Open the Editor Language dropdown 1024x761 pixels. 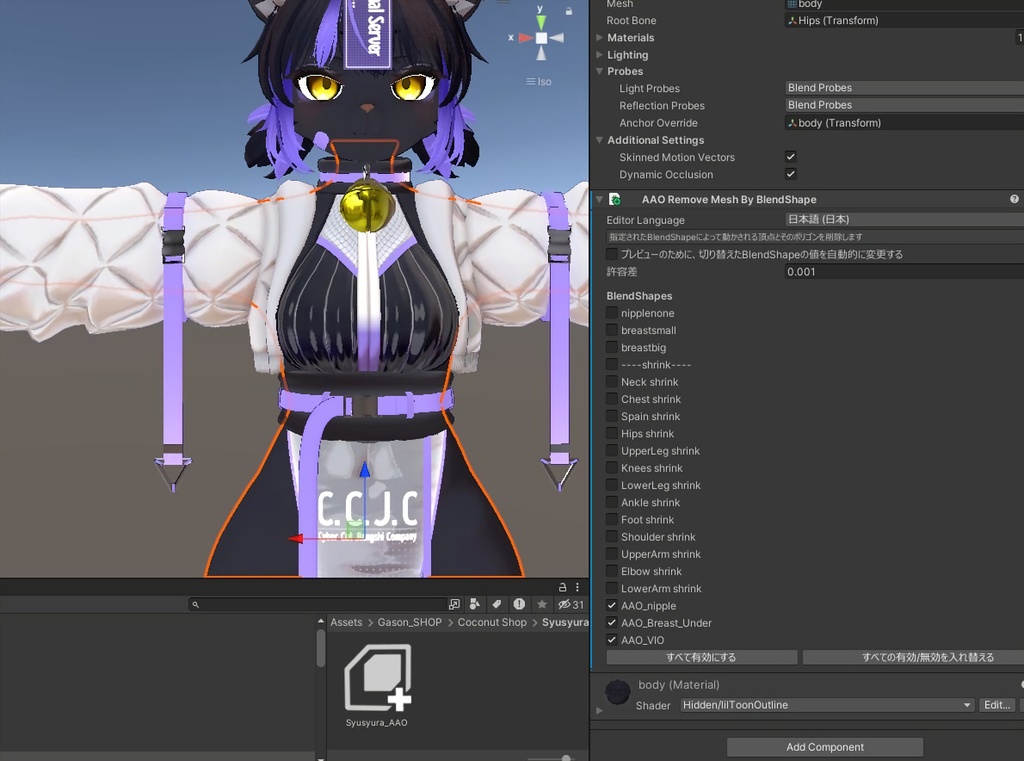pos(904,219)
